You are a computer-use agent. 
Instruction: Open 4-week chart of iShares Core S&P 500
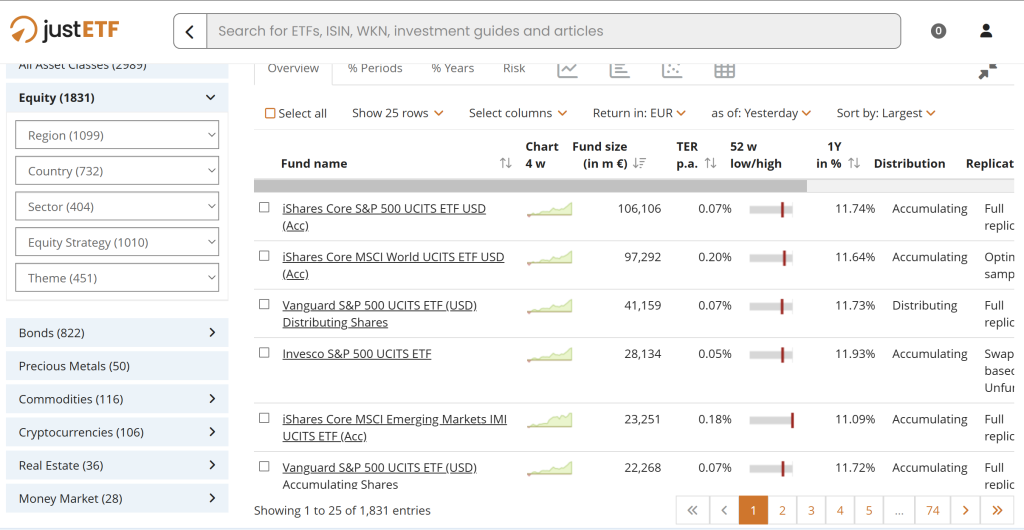click(549, 209)
